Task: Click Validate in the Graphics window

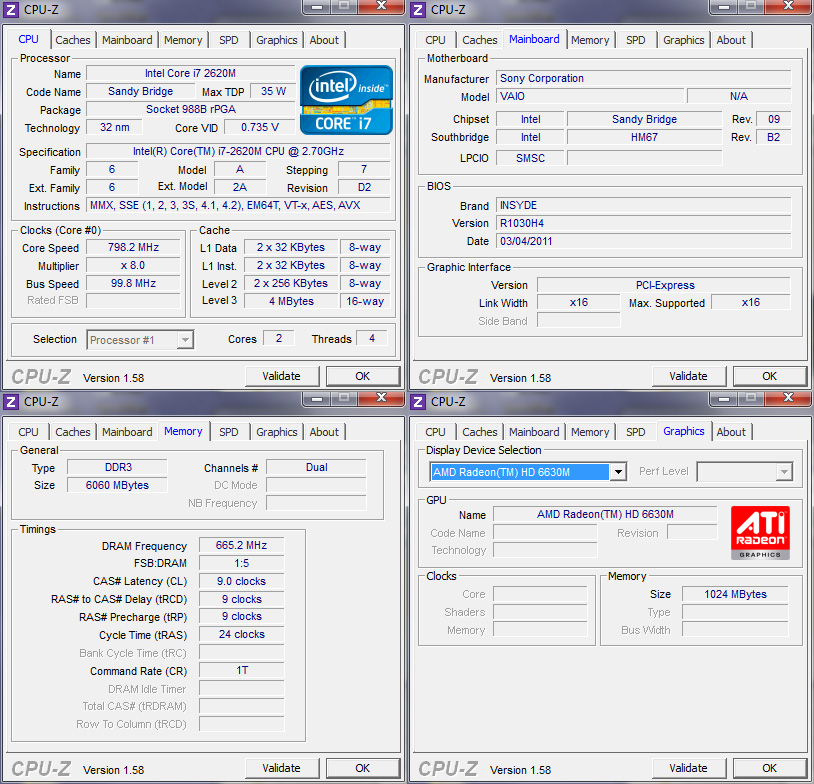Action: tap(688, 768)
